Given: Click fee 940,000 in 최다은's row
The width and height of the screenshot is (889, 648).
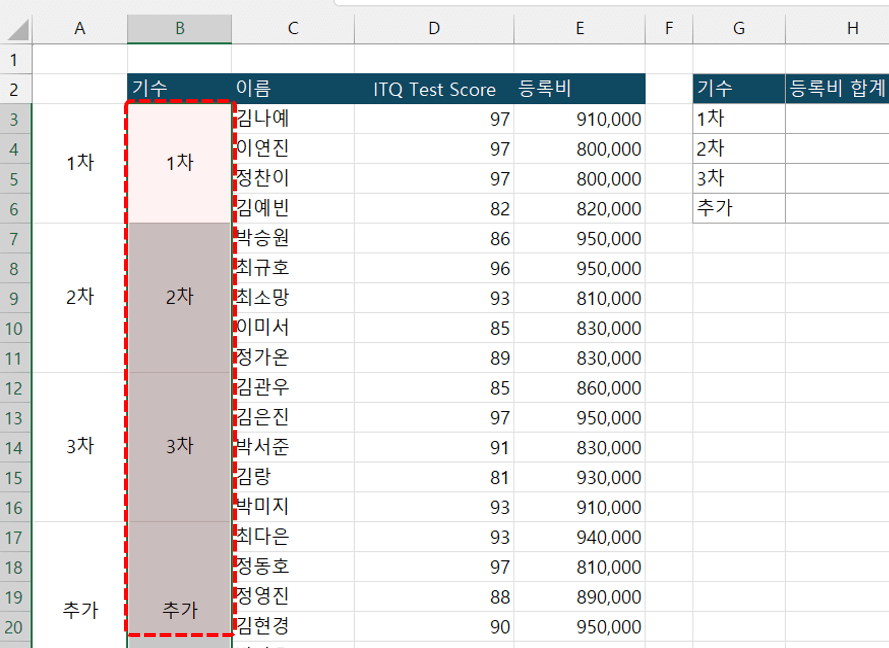Looking at the screenshot, I should coord(580,537).
